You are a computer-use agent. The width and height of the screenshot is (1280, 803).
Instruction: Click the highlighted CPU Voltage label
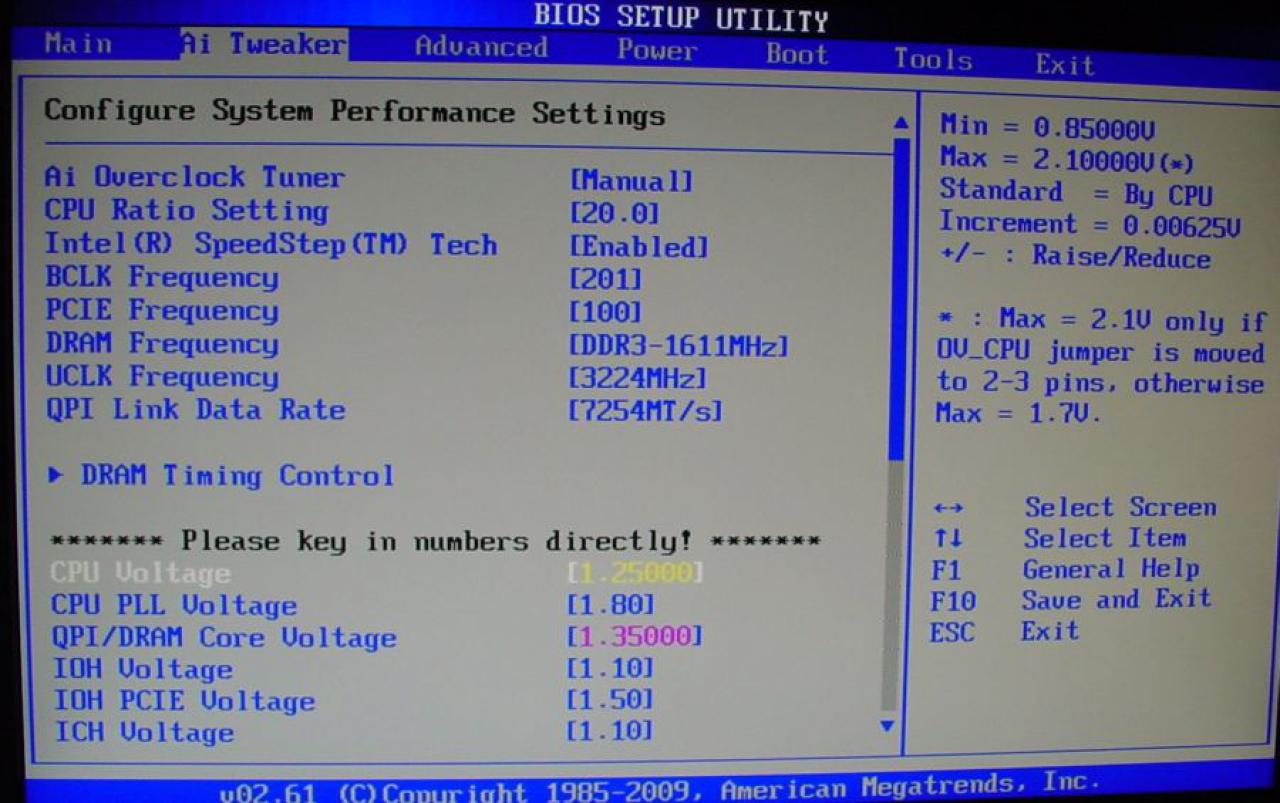[141, 573]
